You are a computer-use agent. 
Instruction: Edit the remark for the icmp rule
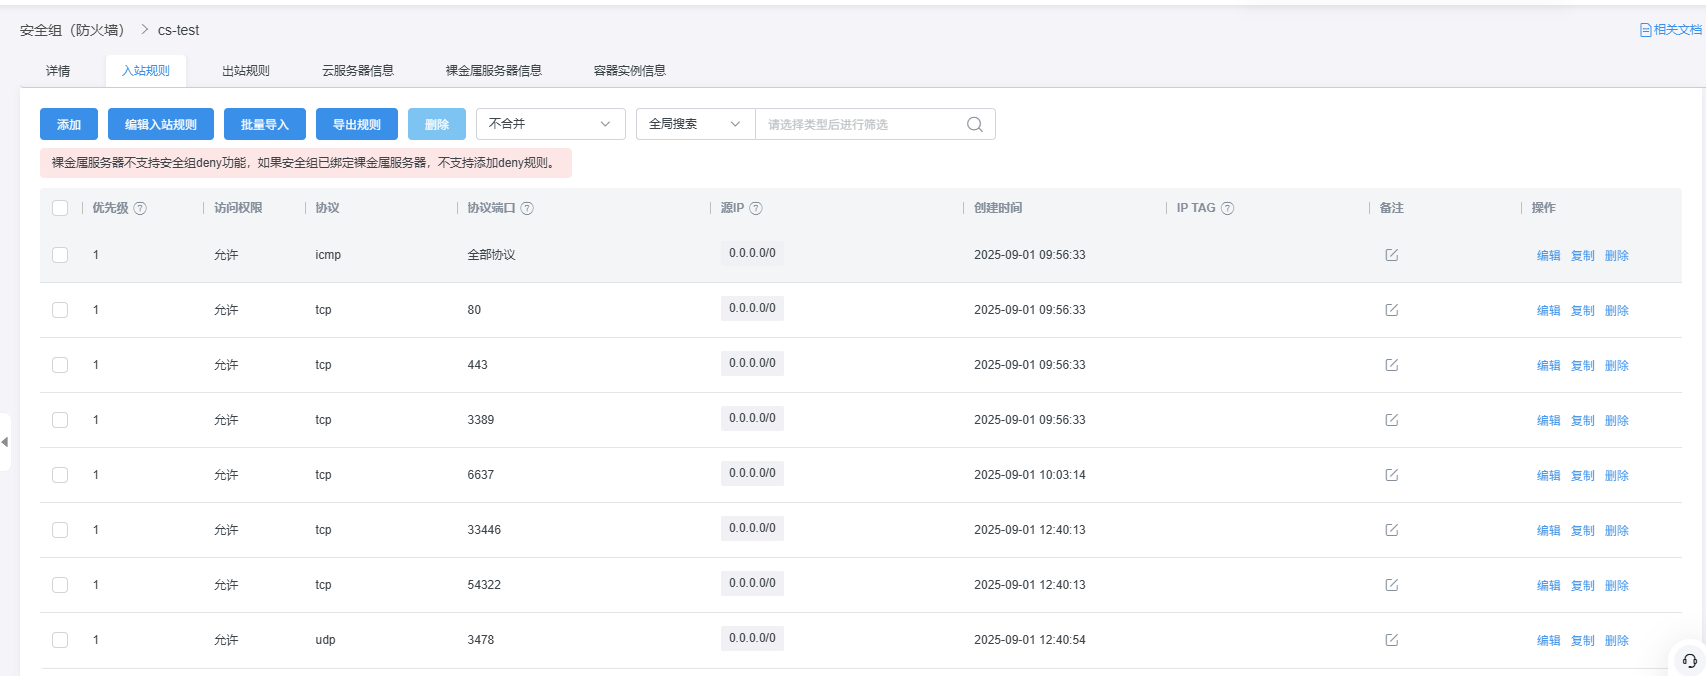coord(1391,255)
